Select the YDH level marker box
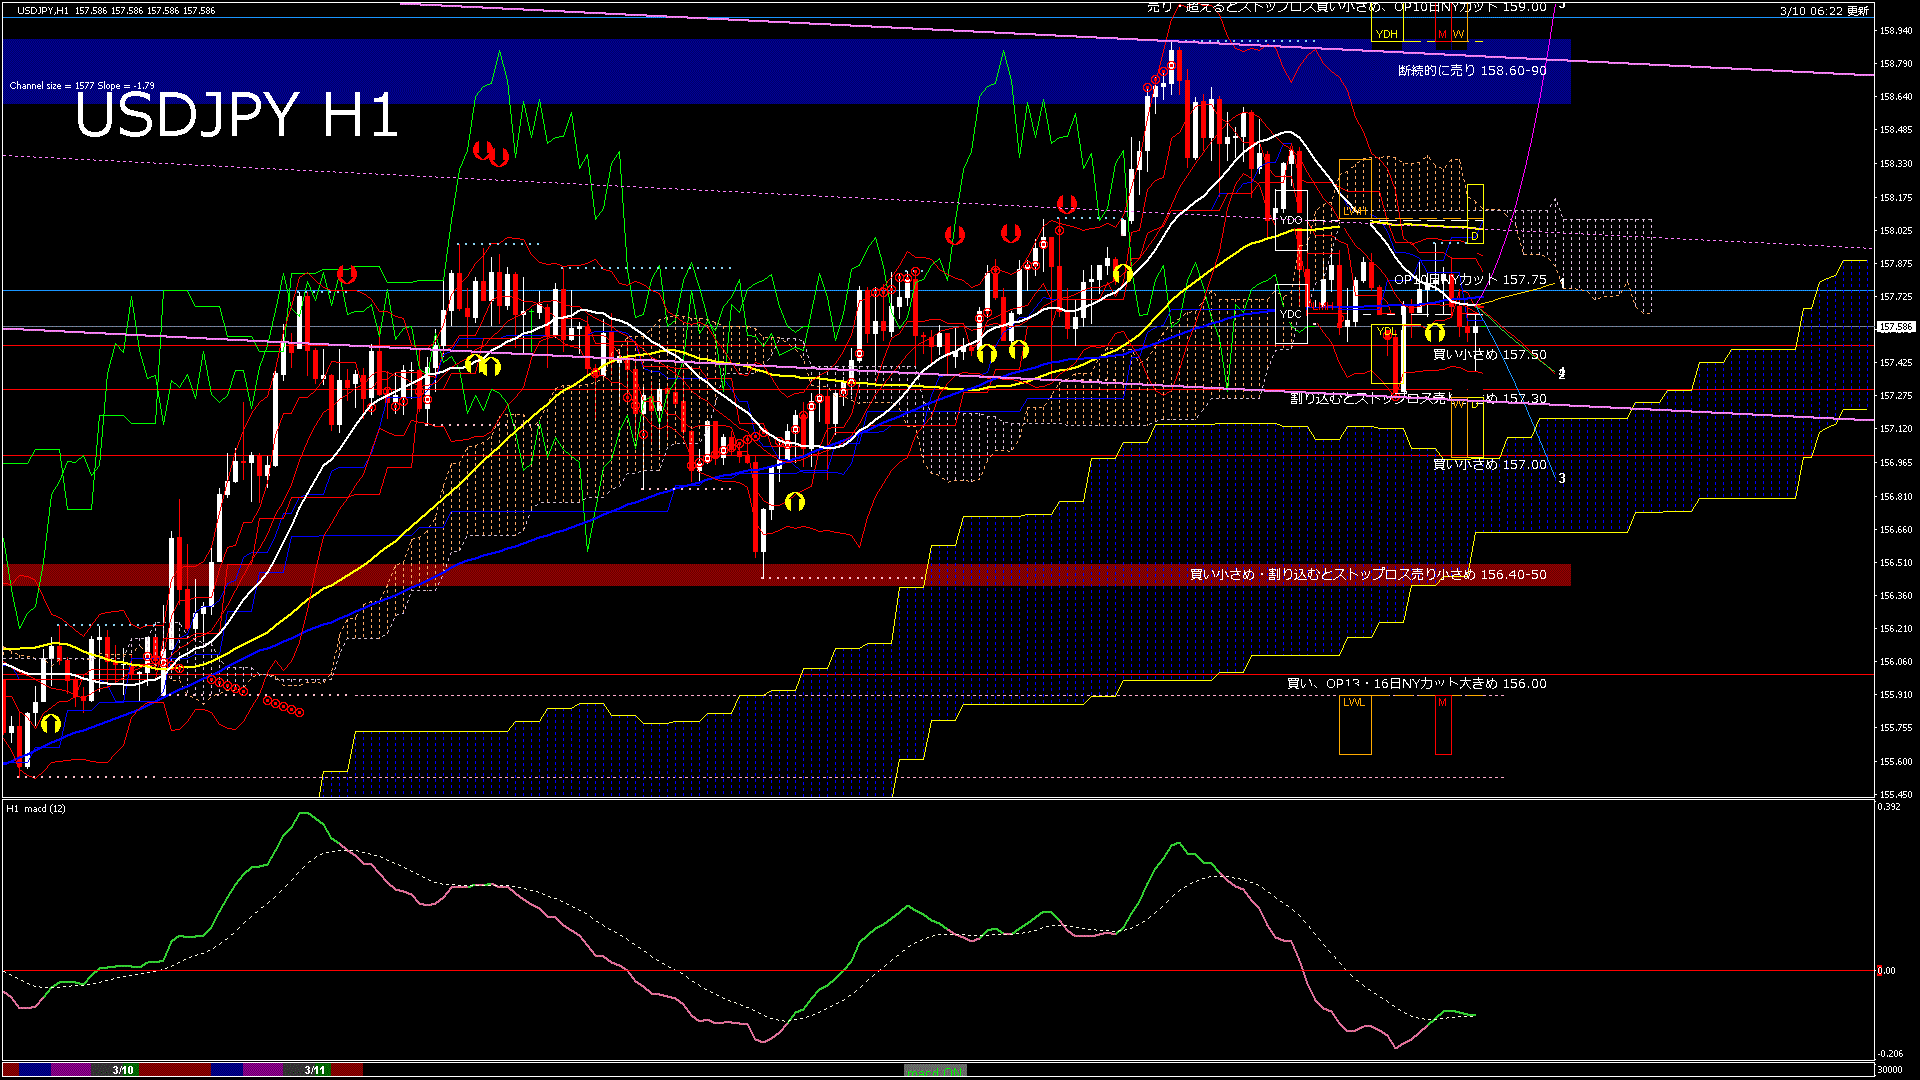Viewport: 1920px width, 1080px height. coord(1386,34)
